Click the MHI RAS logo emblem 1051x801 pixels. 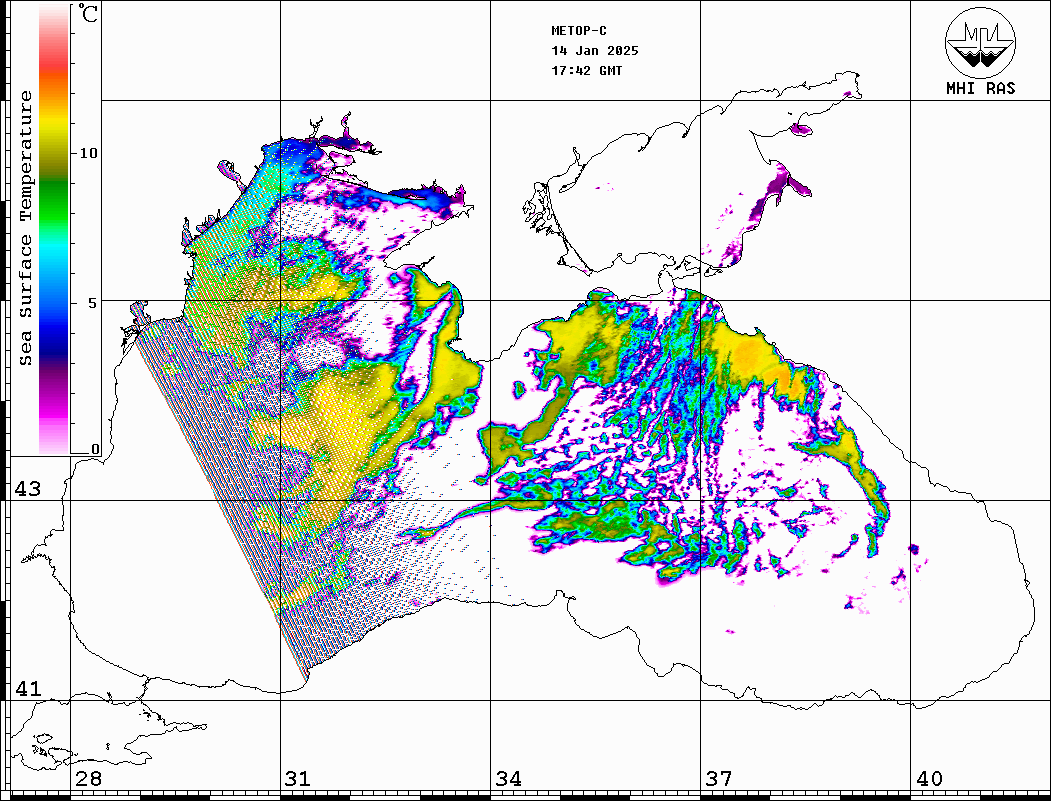coord(980,42)
